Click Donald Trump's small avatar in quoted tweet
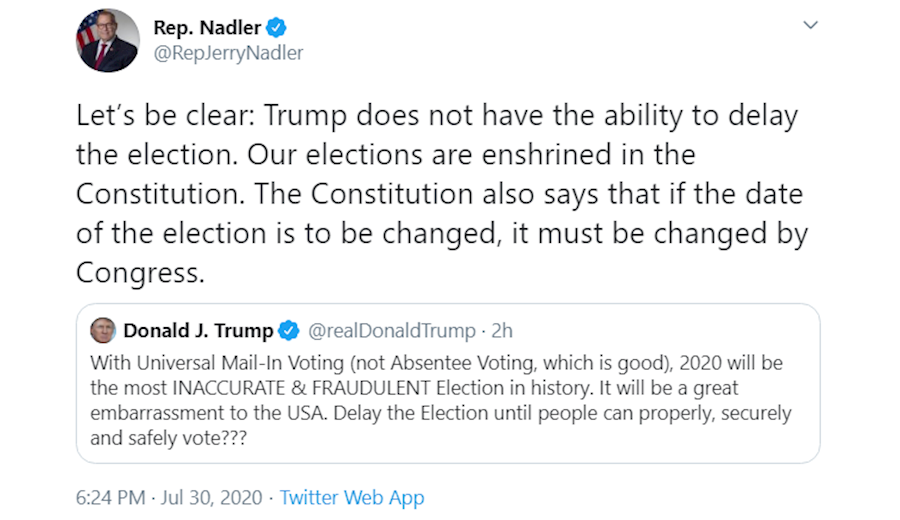900x520 pixels. point(103,330)
